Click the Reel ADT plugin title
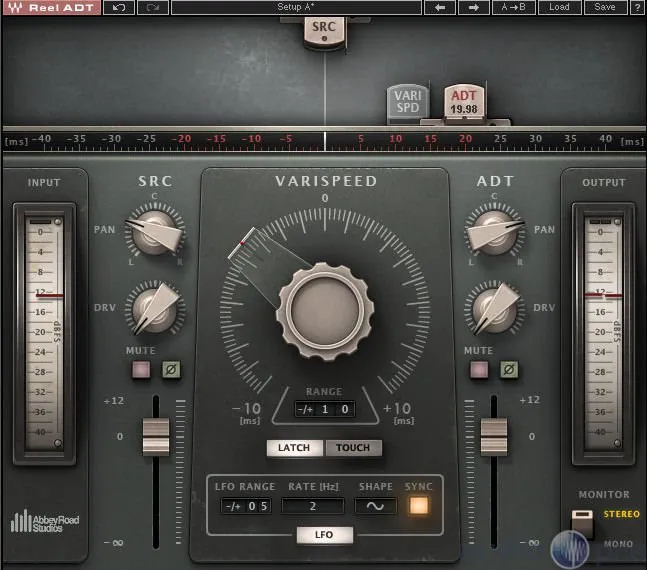This screenshot has height=570, width=647. click(61, 7)
